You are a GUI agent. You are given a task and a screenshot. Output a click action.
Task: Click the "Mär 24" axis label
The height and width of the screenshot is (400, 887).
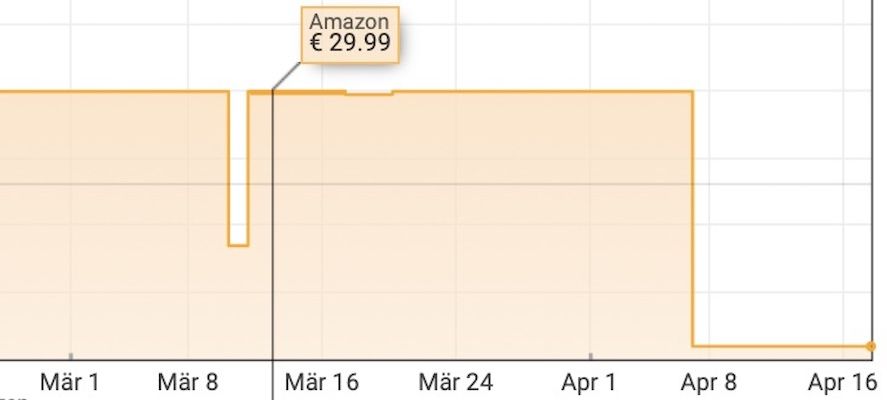tap(456, 382)
